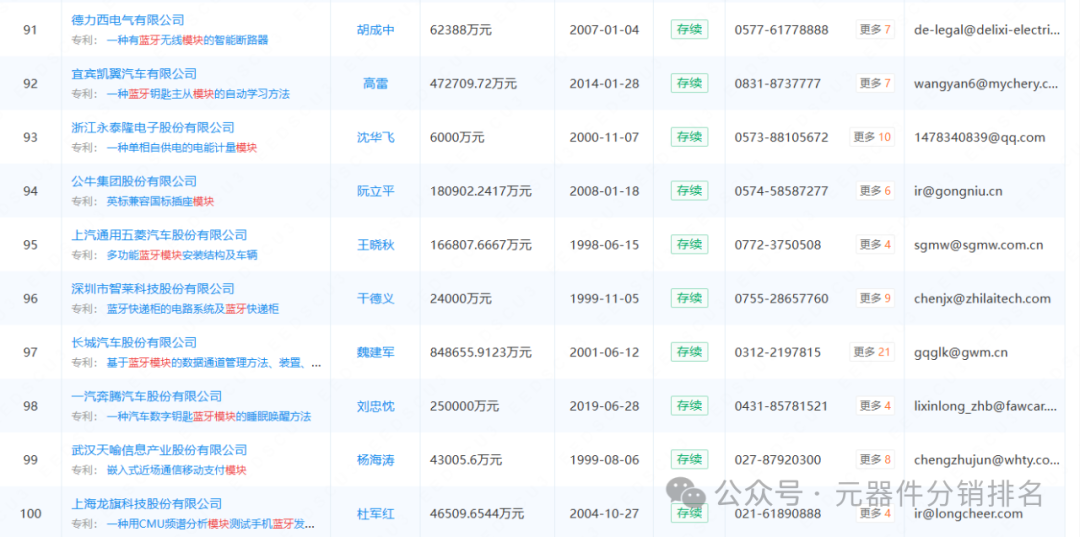Open legal representative 杨海涛
The image size is (1080, 537).
click(x=375, y=459)
